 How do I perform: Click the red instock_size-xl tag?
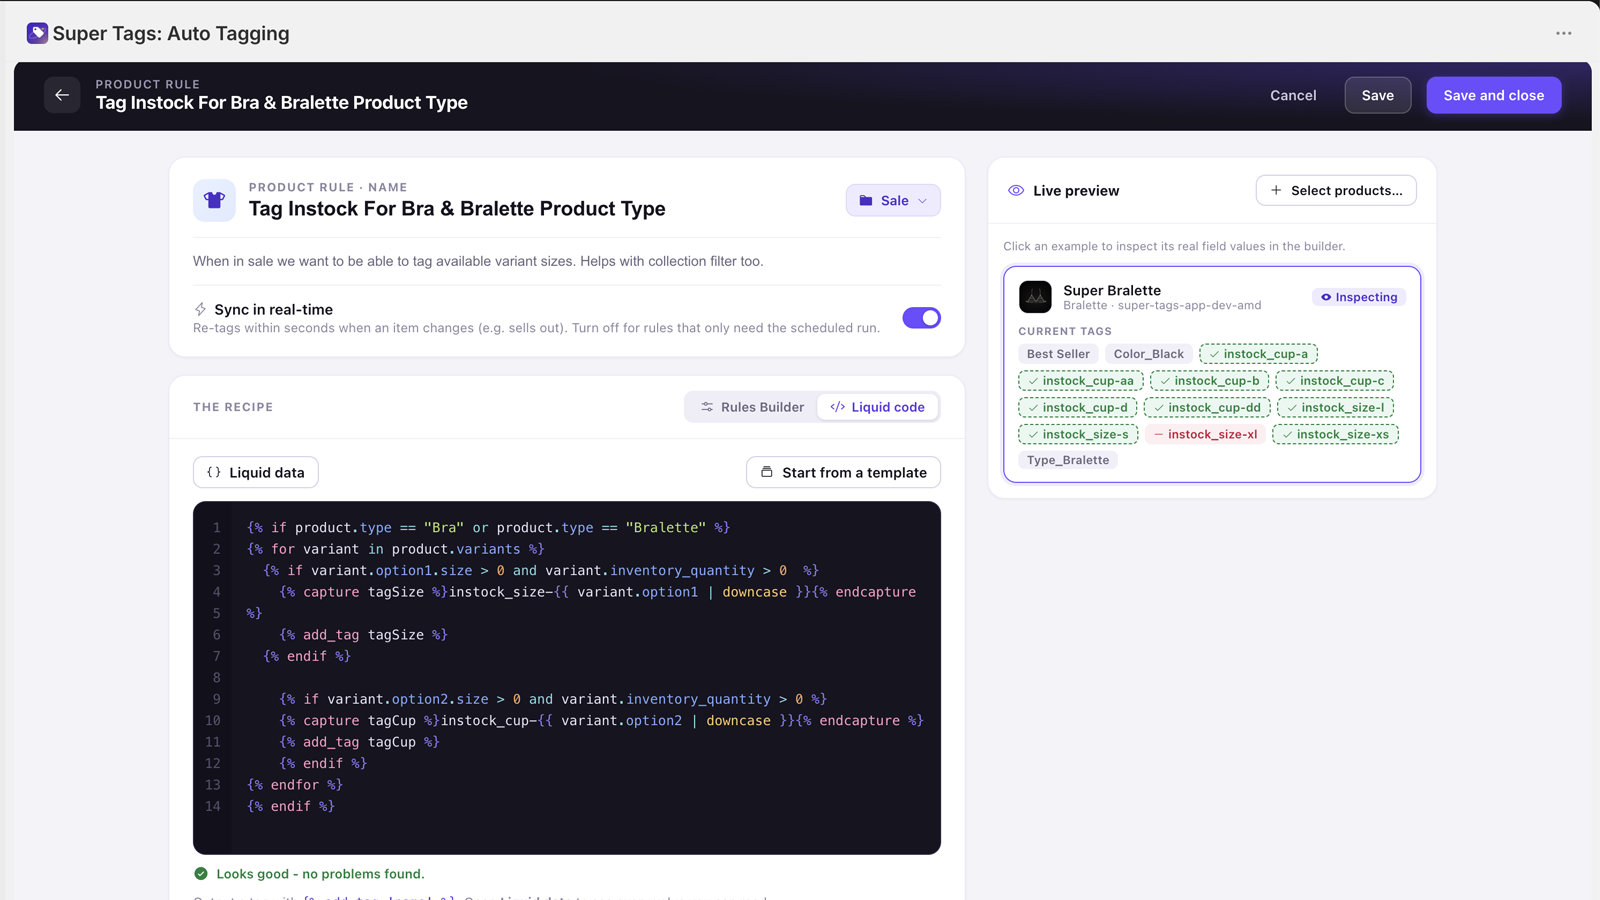point(1205,435)
